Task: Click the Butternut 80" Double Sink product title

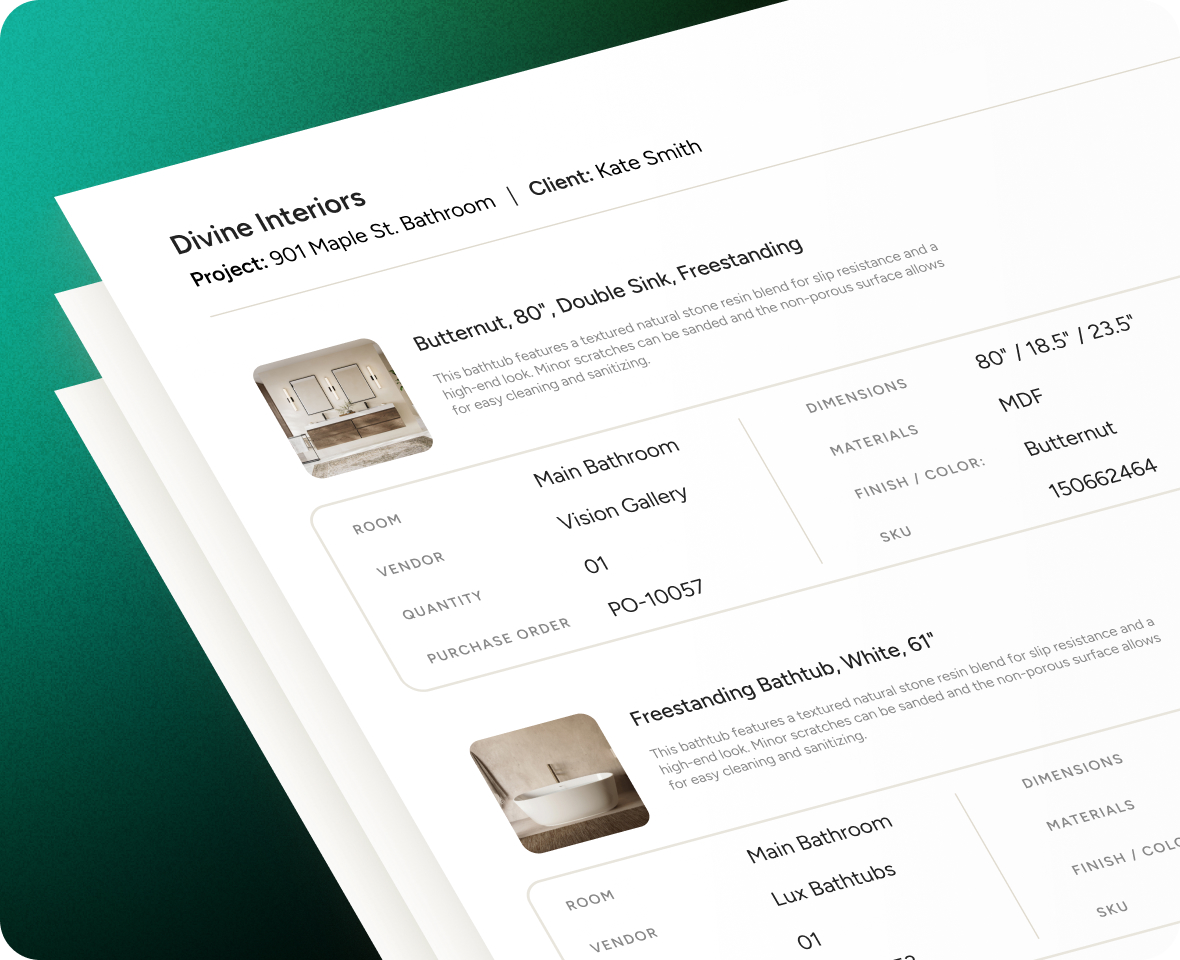Action: (608, 294)
